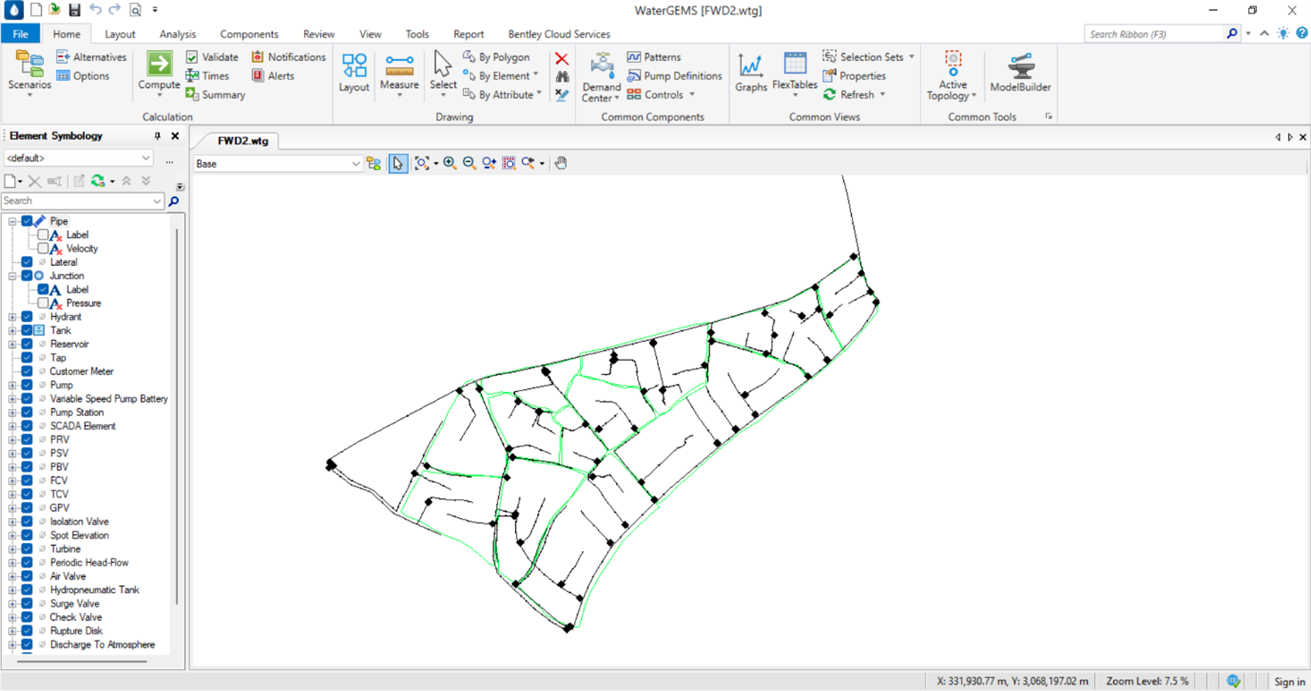Expand the Tank tree node
1311x691 pixels.
pyautogui.click(x=12, y=330)
